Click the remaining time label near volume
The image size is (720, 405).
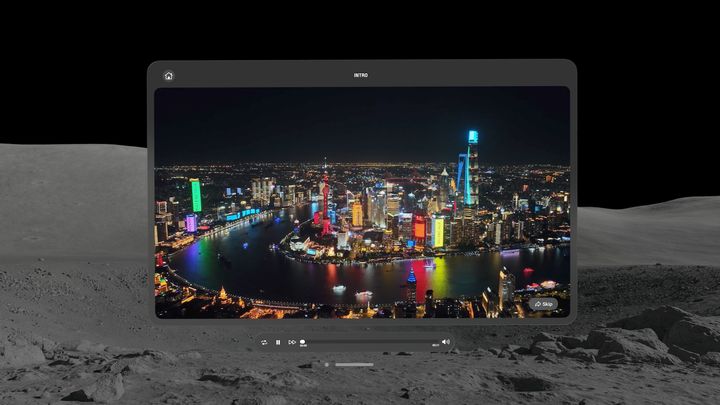435,346
